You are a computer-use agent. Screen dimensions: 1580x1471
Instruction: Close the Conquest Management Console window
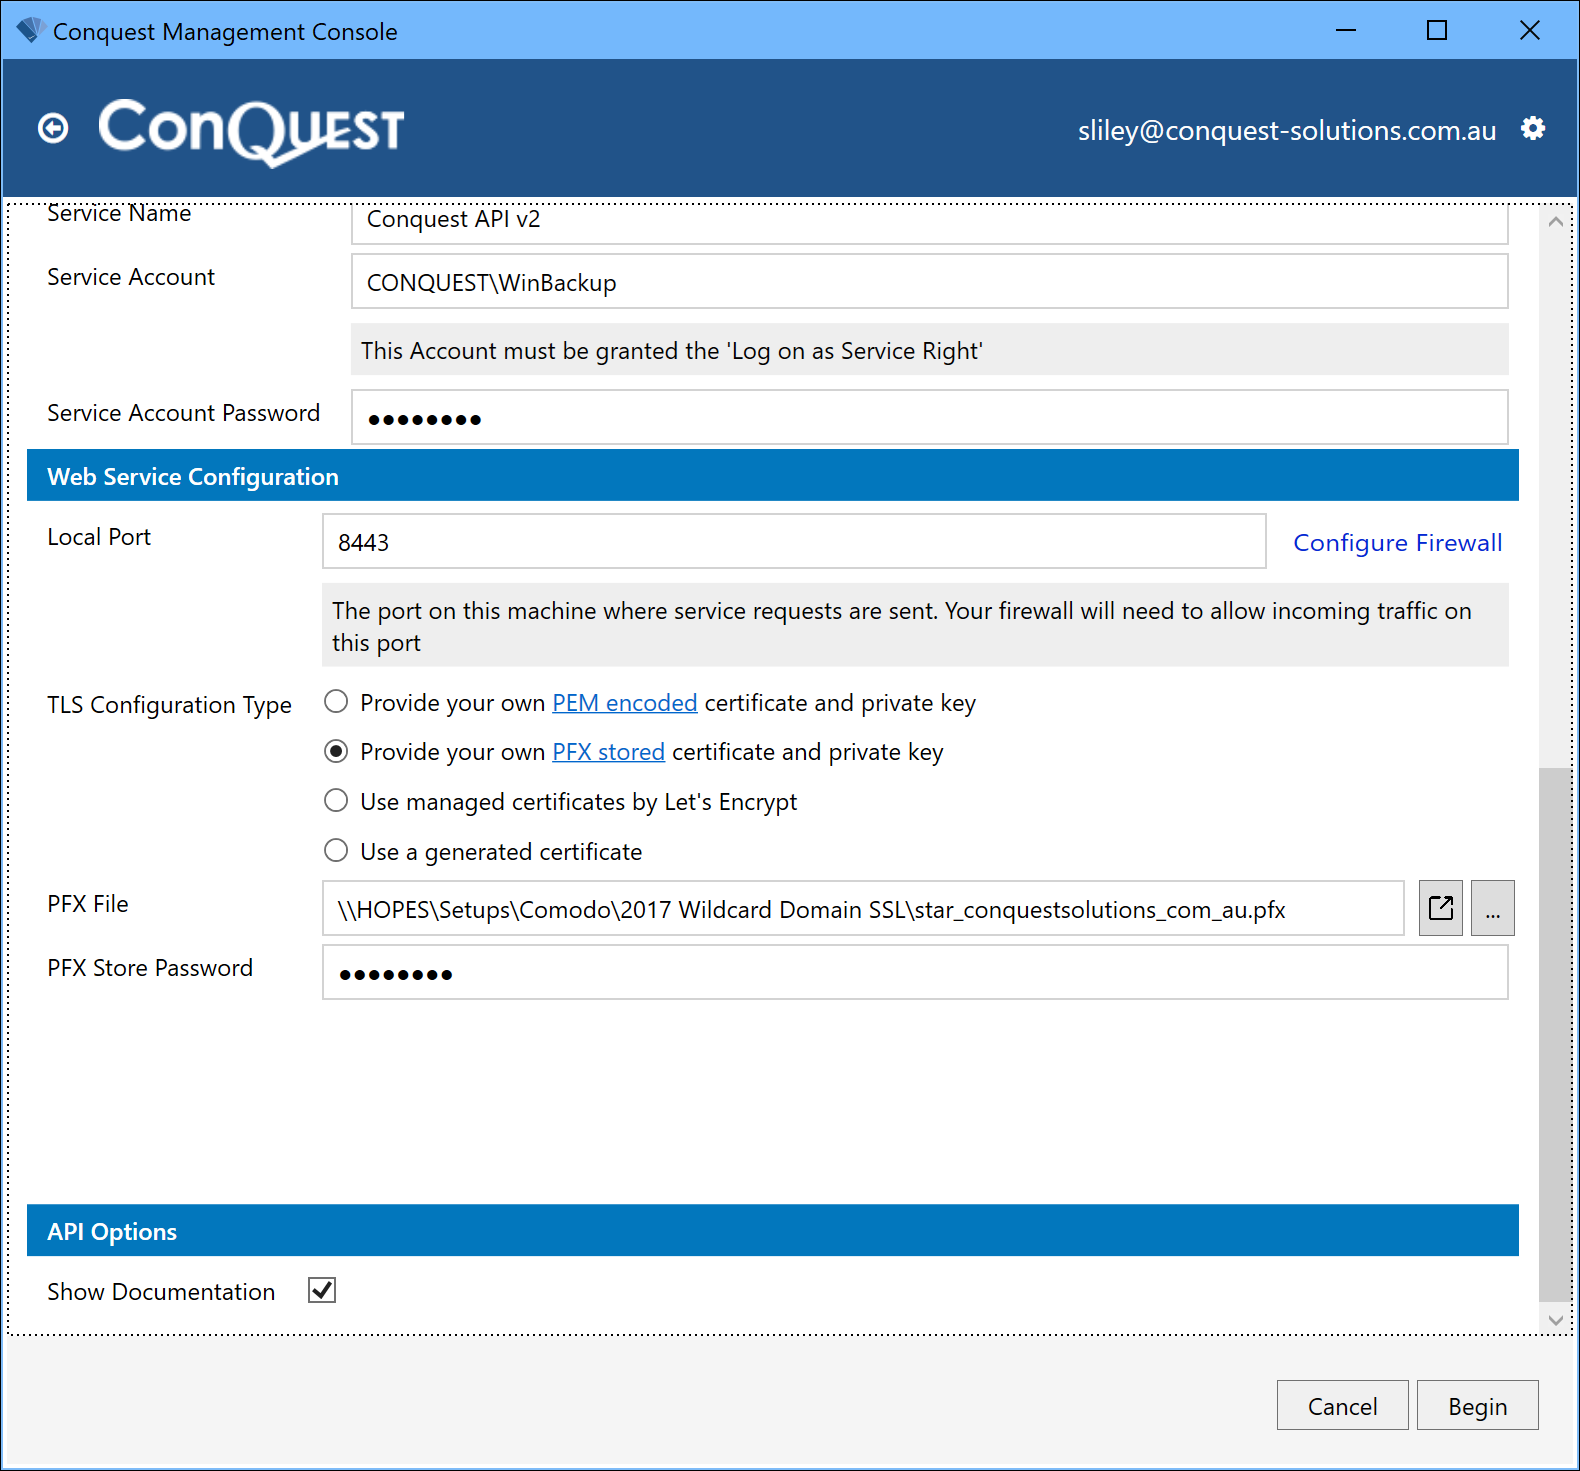1529,30
